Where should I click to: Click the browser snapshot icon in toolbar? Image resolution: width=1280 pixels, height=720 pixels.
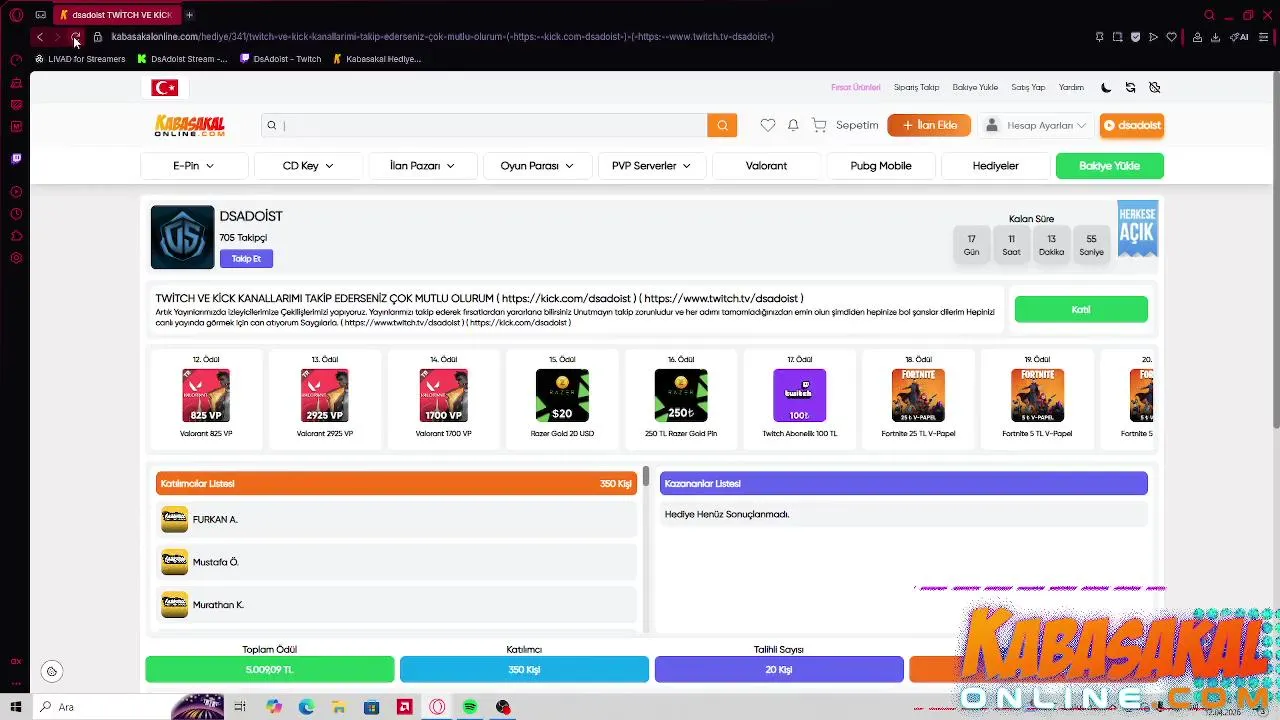(x=1117, y=37)
